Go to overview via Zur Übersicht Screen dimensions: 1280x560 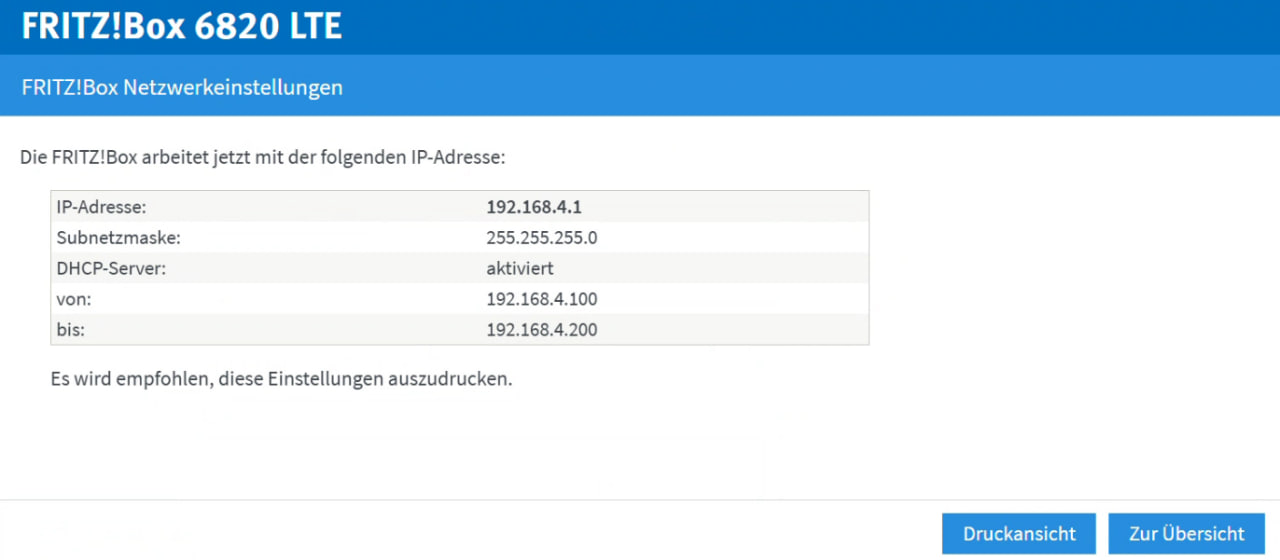click(1186, 534)
